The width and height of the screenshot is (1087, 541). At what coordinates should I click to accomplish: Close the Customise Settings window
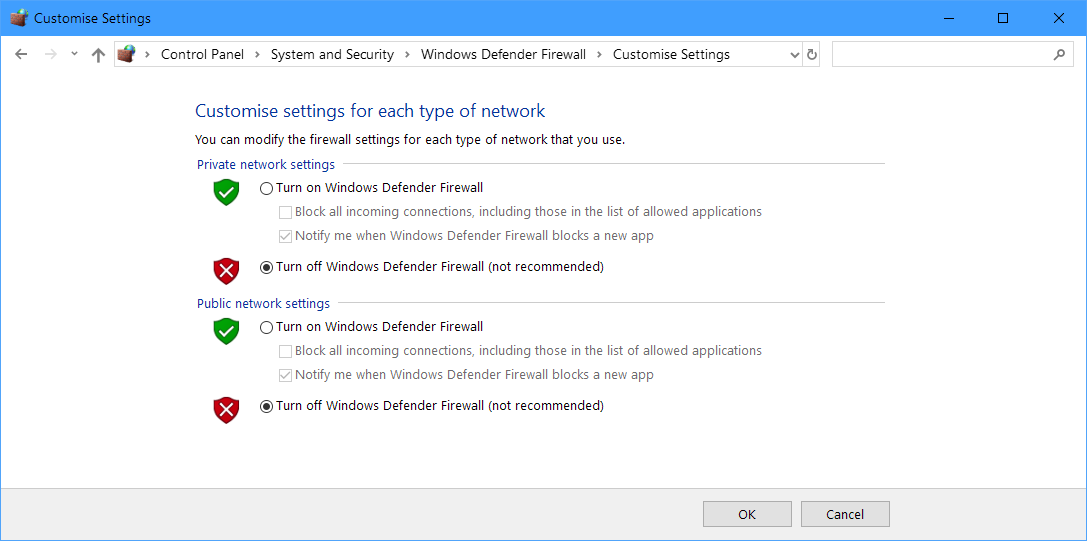[1059, 18]
